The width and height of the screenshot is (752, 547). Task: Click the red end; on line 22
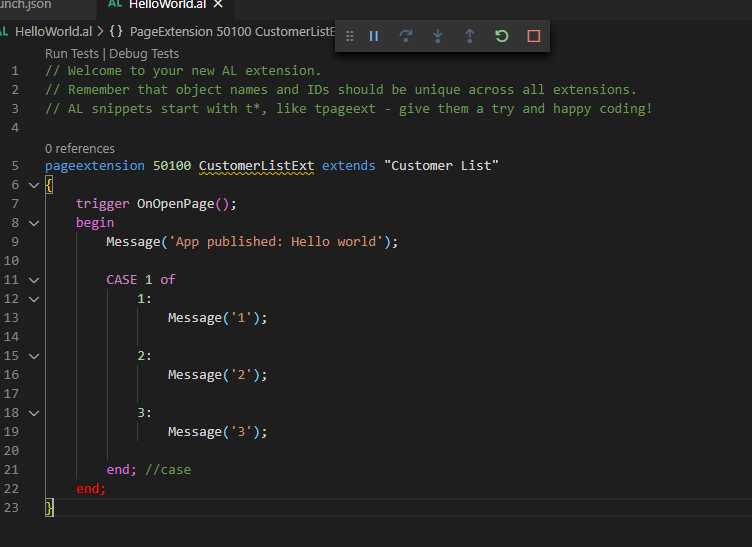(x=91, y=489)
